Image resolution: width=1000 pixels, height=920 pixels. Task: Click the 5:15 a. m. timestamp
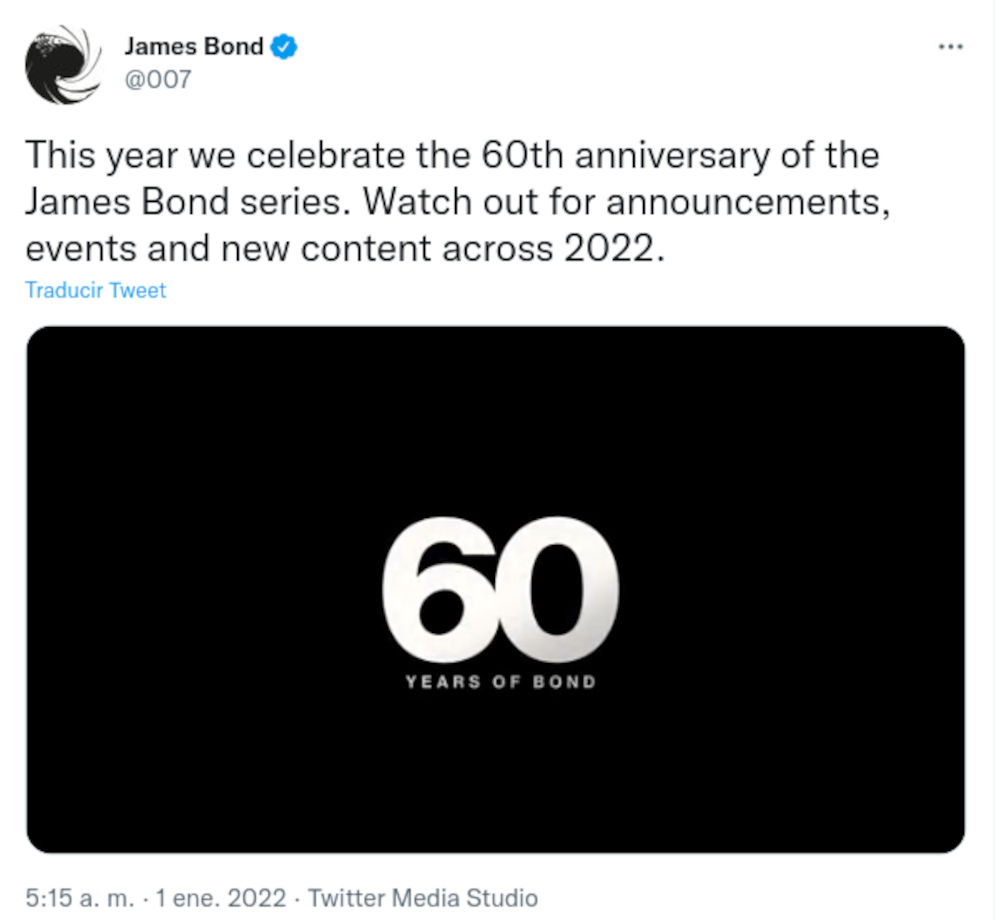tap(81, 898)
